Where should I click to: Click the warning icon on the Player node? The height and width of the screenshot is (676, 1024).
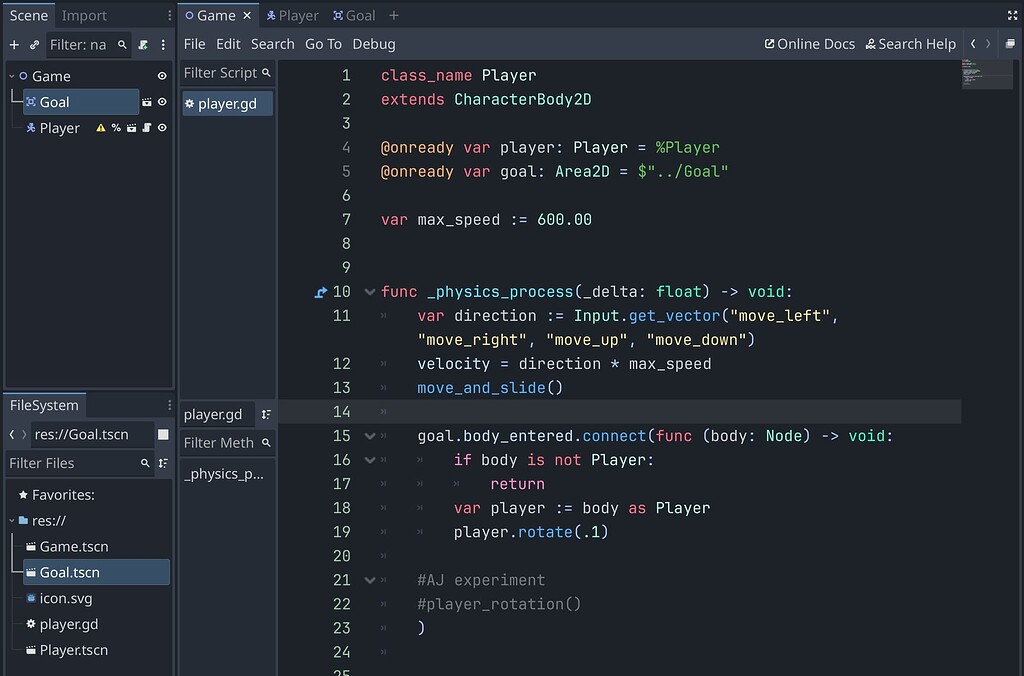pyautogui.click(x=101, y=127)
